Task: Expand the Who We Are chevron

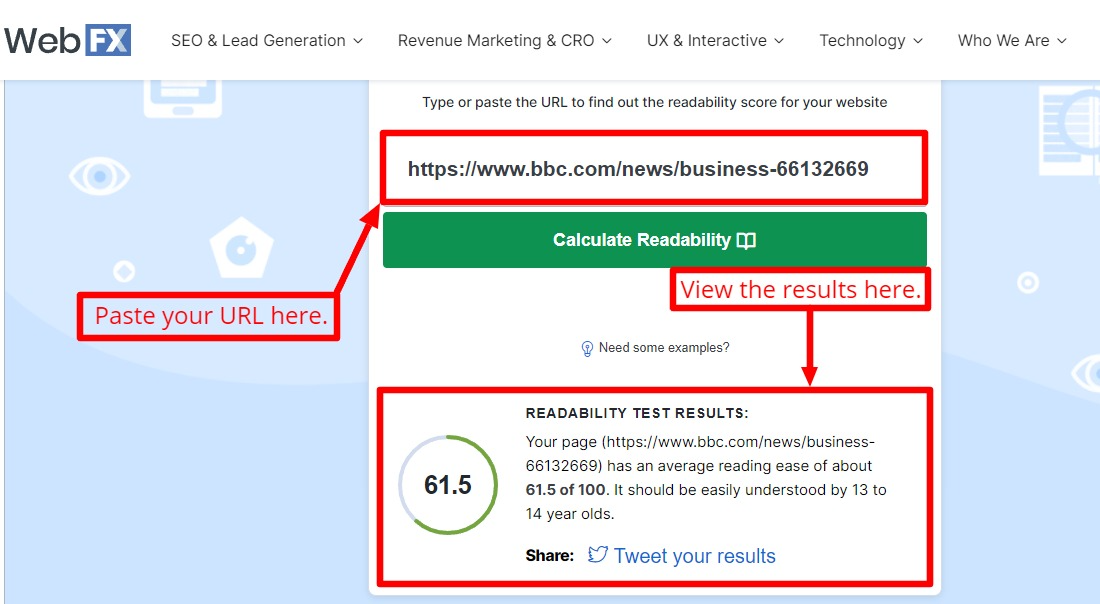Action: tap(1061, 41)
